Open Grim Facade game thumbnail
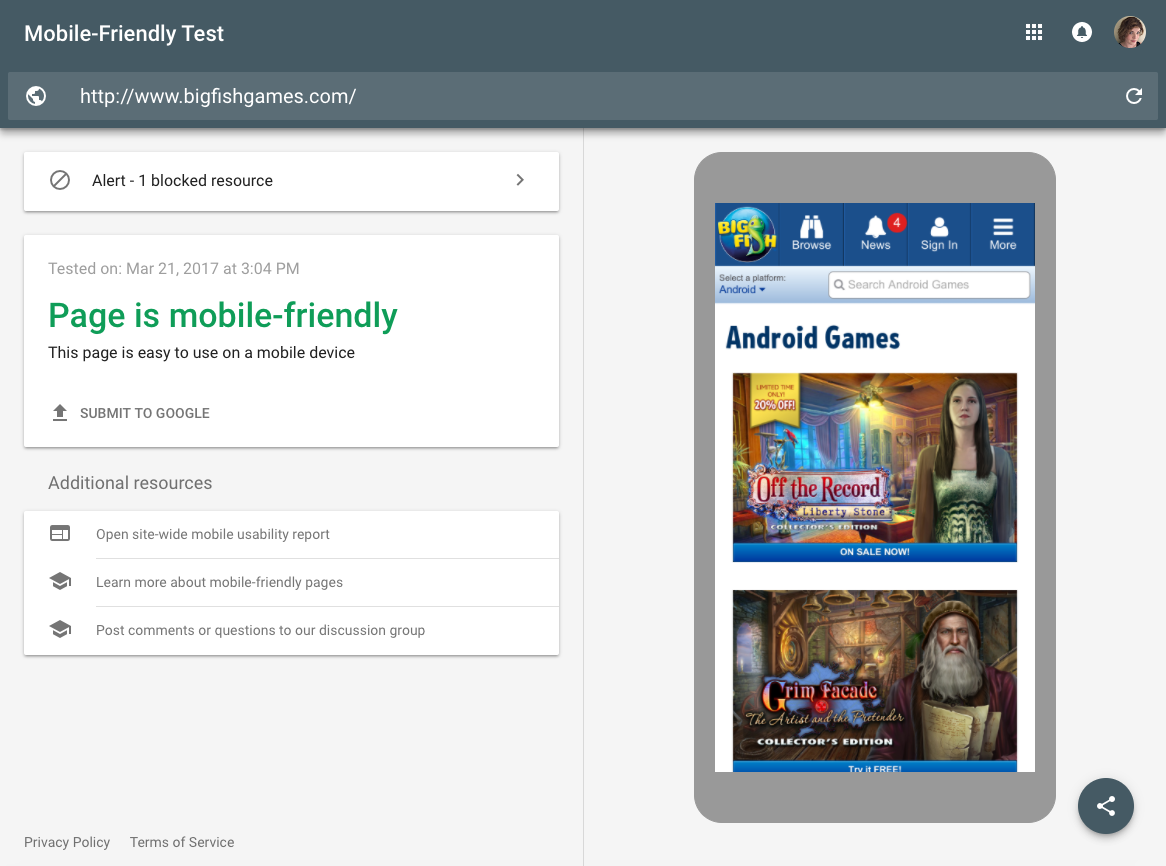1166x866 pixels. (874, 680)
